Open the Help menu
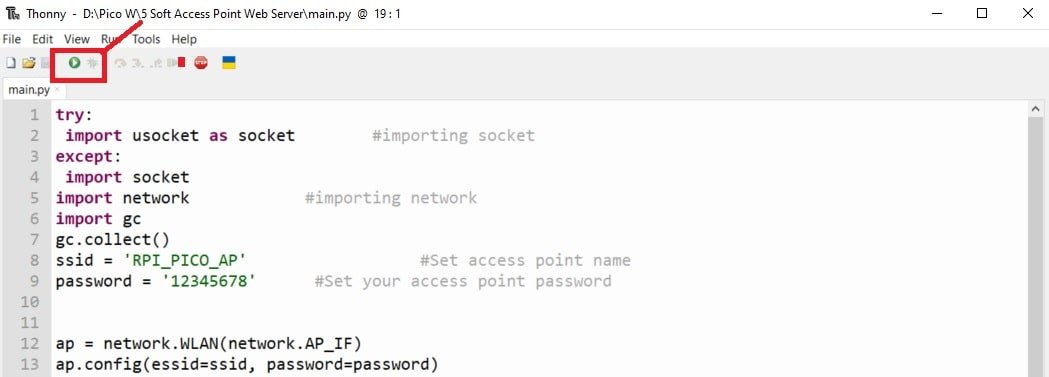Viewport: 1049px width, 377px height. [184, 39]
